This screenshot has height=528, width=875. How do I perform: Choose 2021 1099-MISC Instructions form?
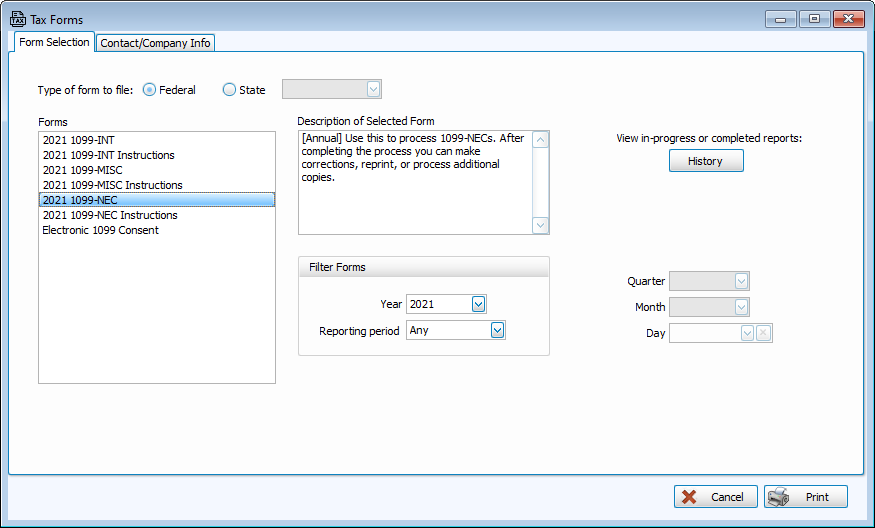[x=112, y=185]
